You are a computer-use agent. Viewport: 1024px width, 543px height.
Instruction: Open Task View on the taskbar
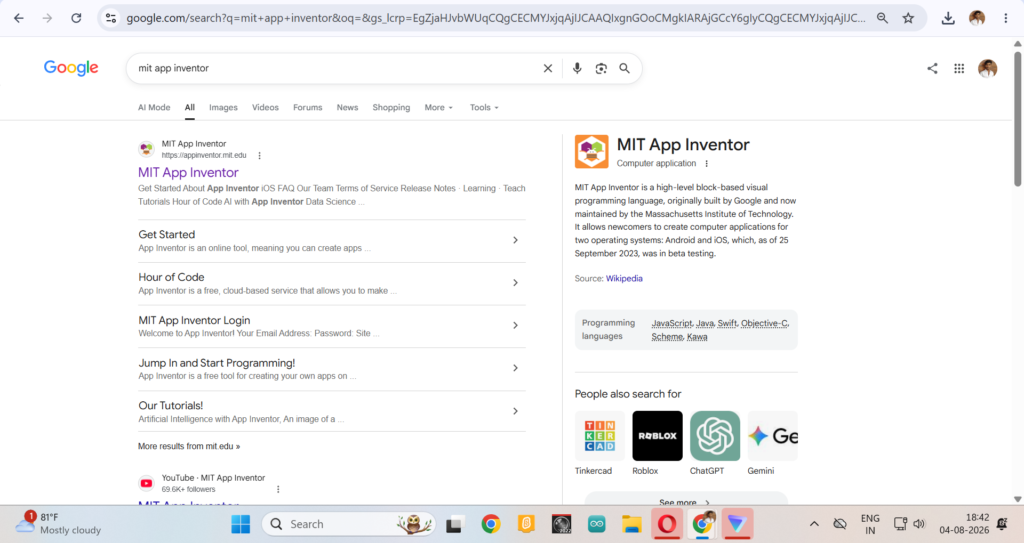[x=455, y=524]
